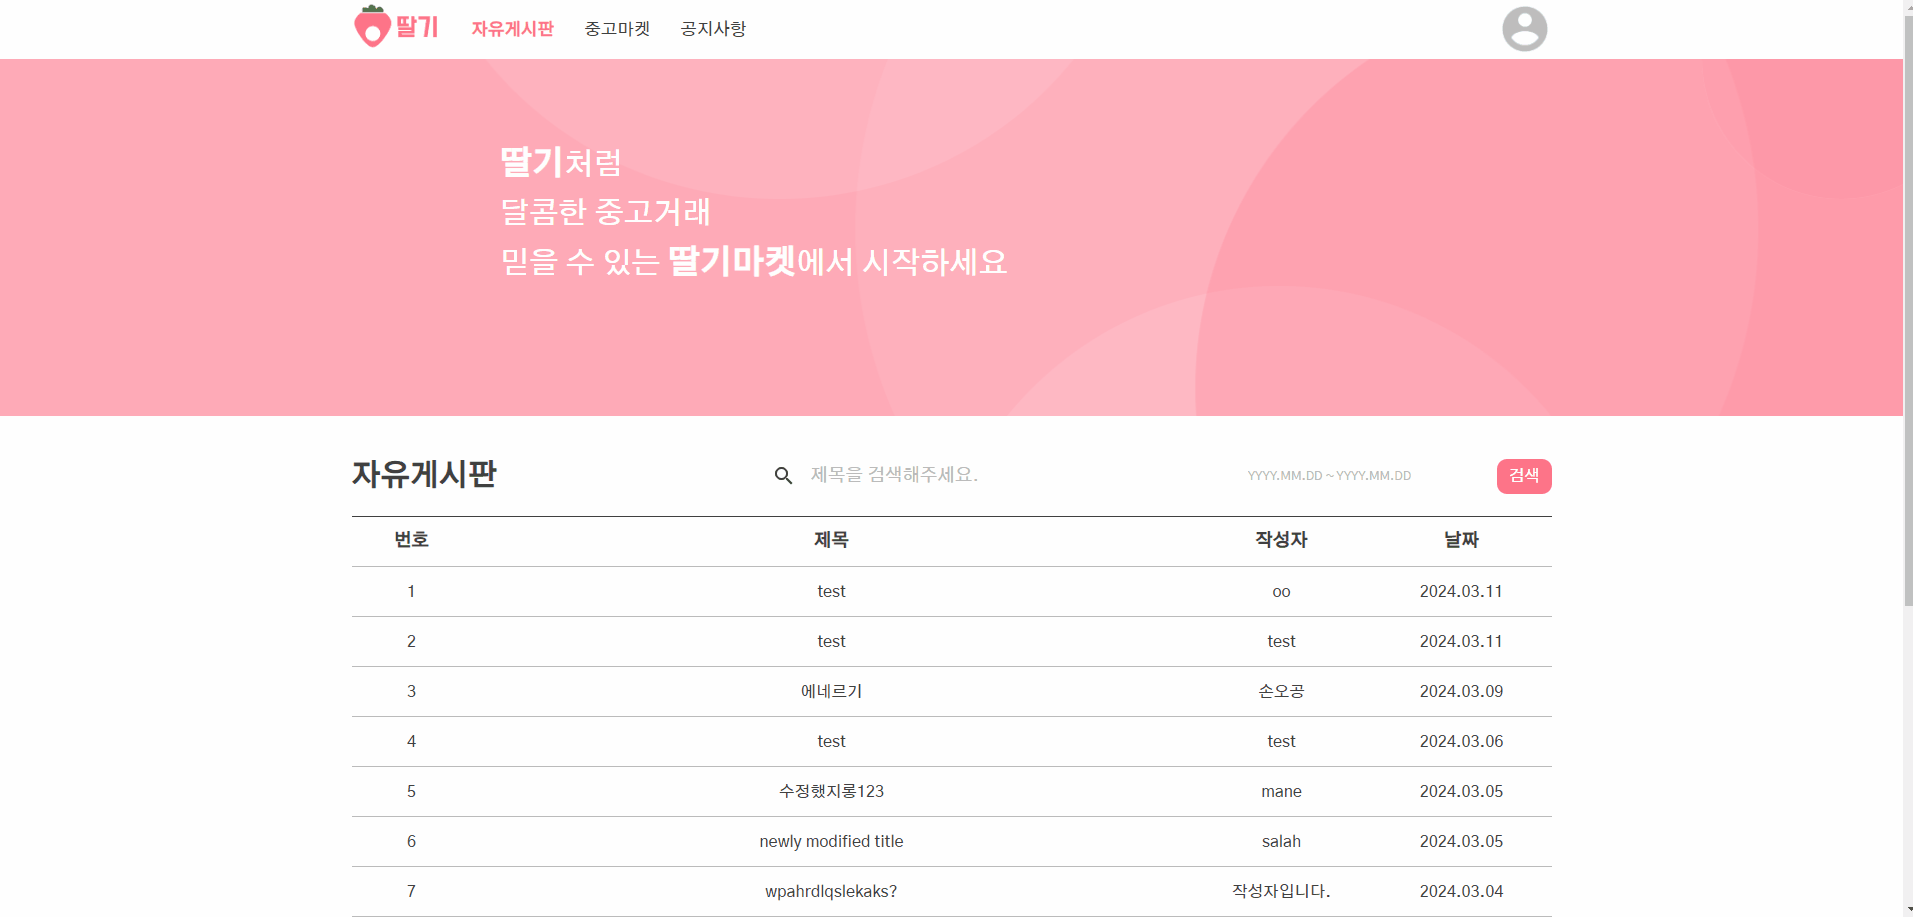Image resolution: width=1913 pixels, height=917 pixels.
Task: Click date 2024.03.09
Action: tap(1461, 692)
